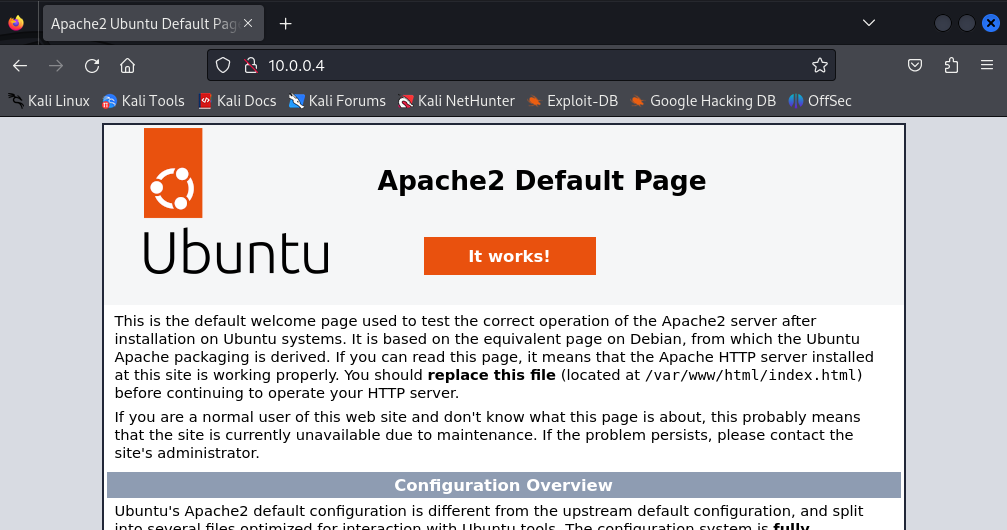Open the OffSec bookmark
Viewport: 1007px width, 530px height.
(820, 101)
